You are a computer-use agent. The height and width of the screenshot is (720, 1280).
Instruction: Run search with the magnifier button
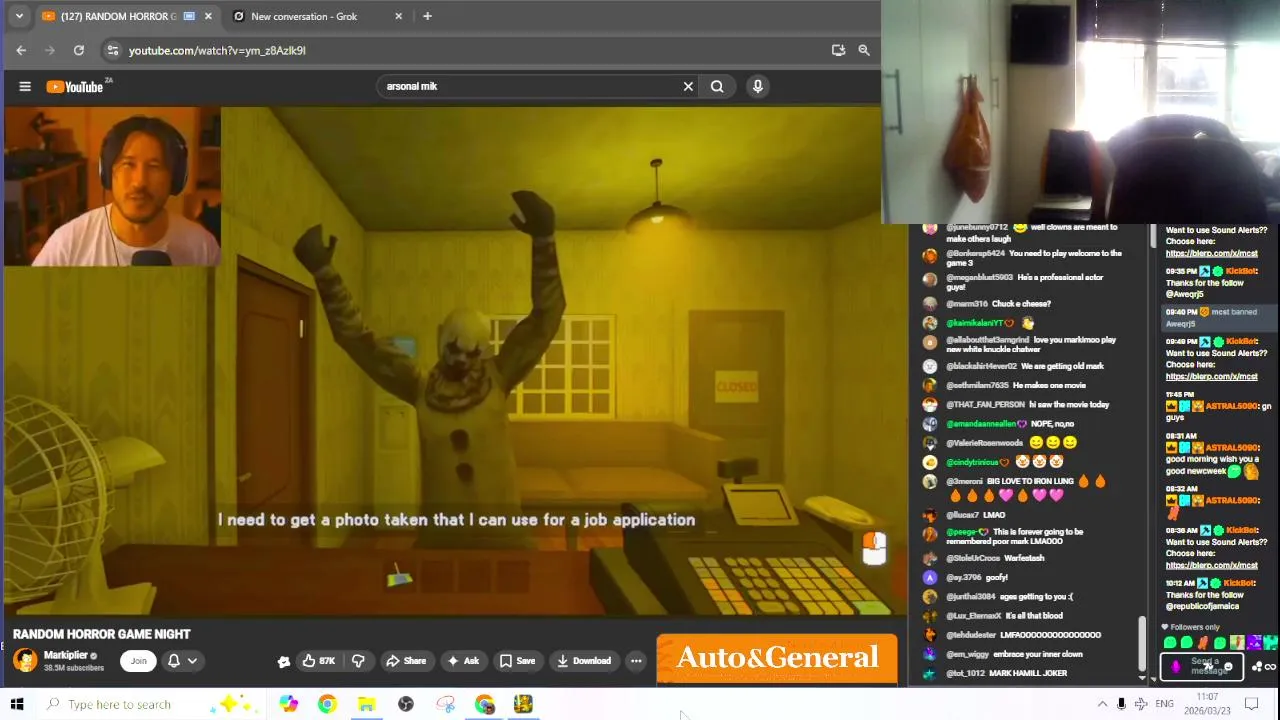click(x=717, y=87)
